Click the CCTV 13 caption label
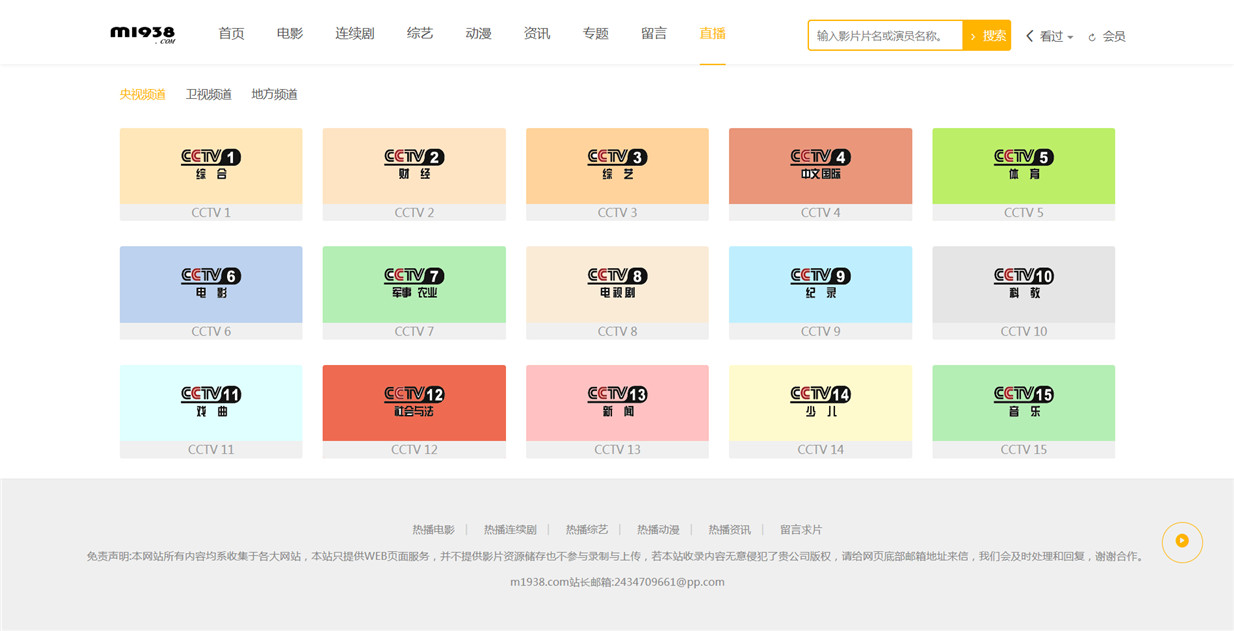 (x=617, y=450)
